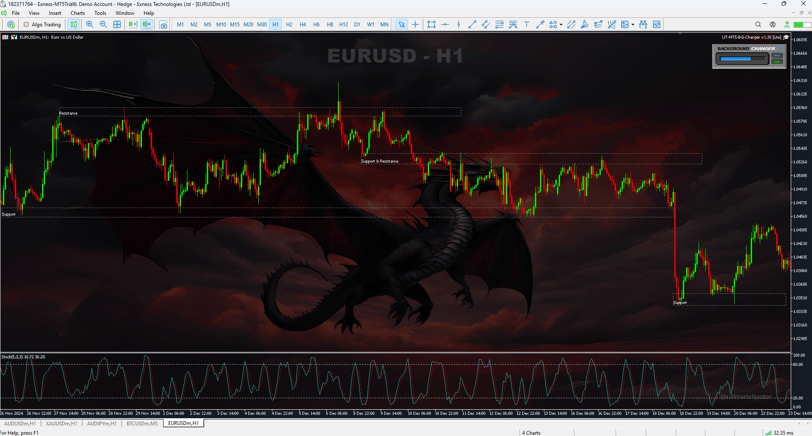The width and height of the screenshot is (812, 436).
Task: Select the equidistant channel tool
Action: tap(486, 24)
